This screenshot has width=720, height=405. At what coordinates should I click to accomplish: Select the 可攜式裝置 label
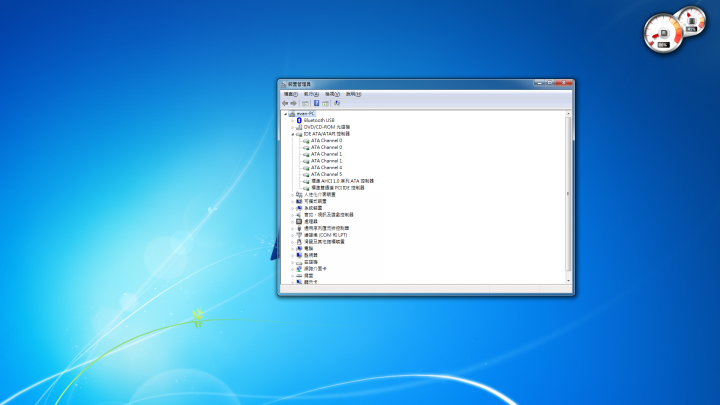[315, 202]
